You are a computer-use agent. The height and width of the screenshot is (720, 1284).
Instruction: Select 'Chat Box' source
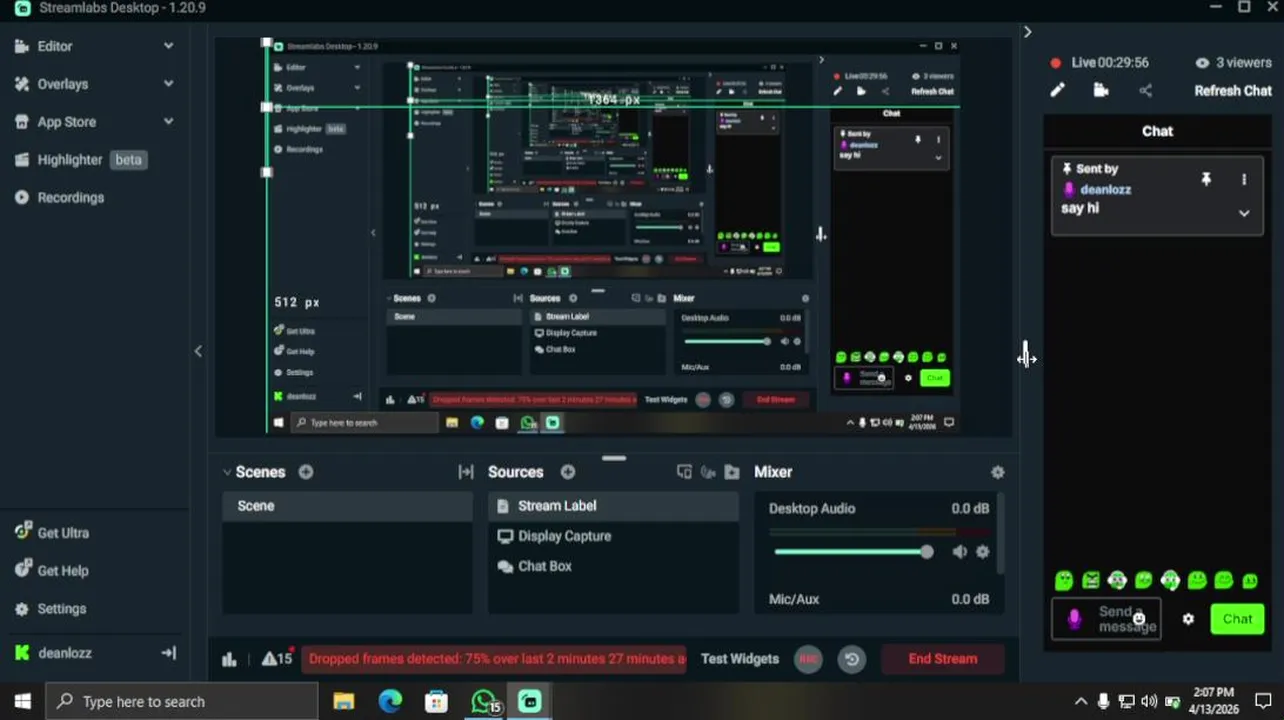coord(613,566)
